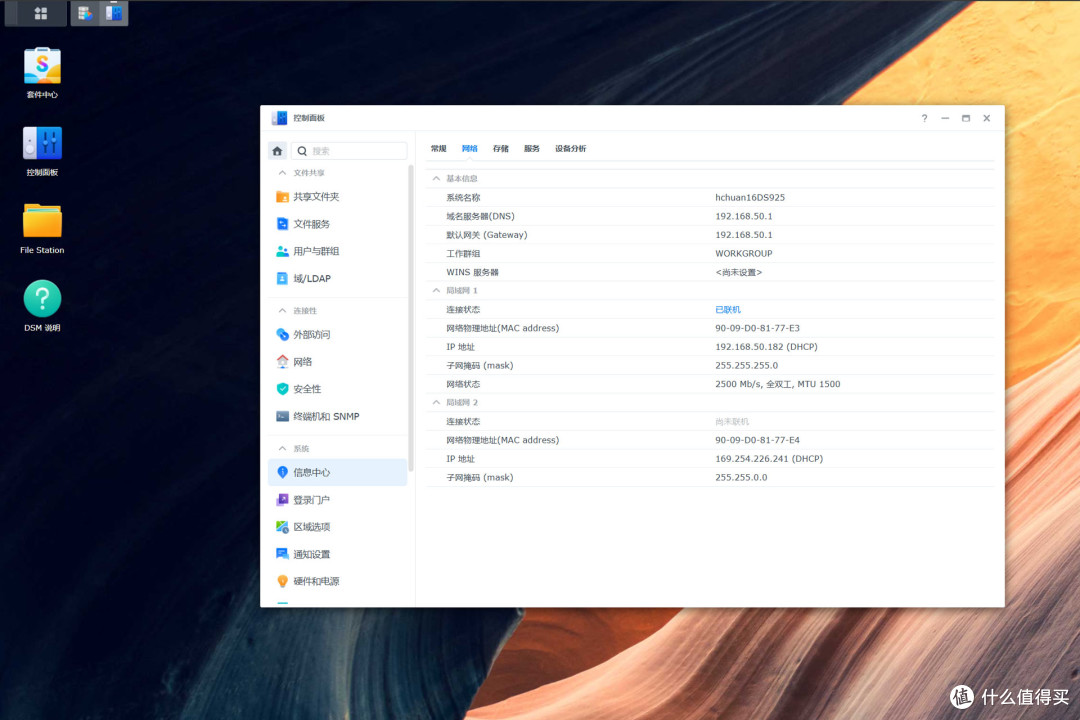Select DNS value 192.168.50.1

744,216
